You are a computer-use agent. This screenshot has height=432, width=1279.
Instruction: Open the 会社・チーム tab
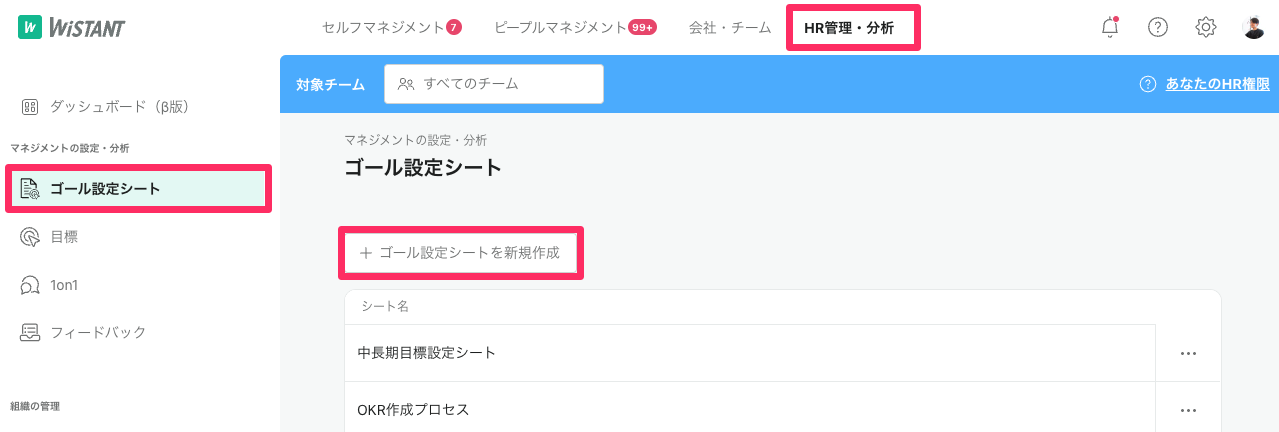point(730,28)
